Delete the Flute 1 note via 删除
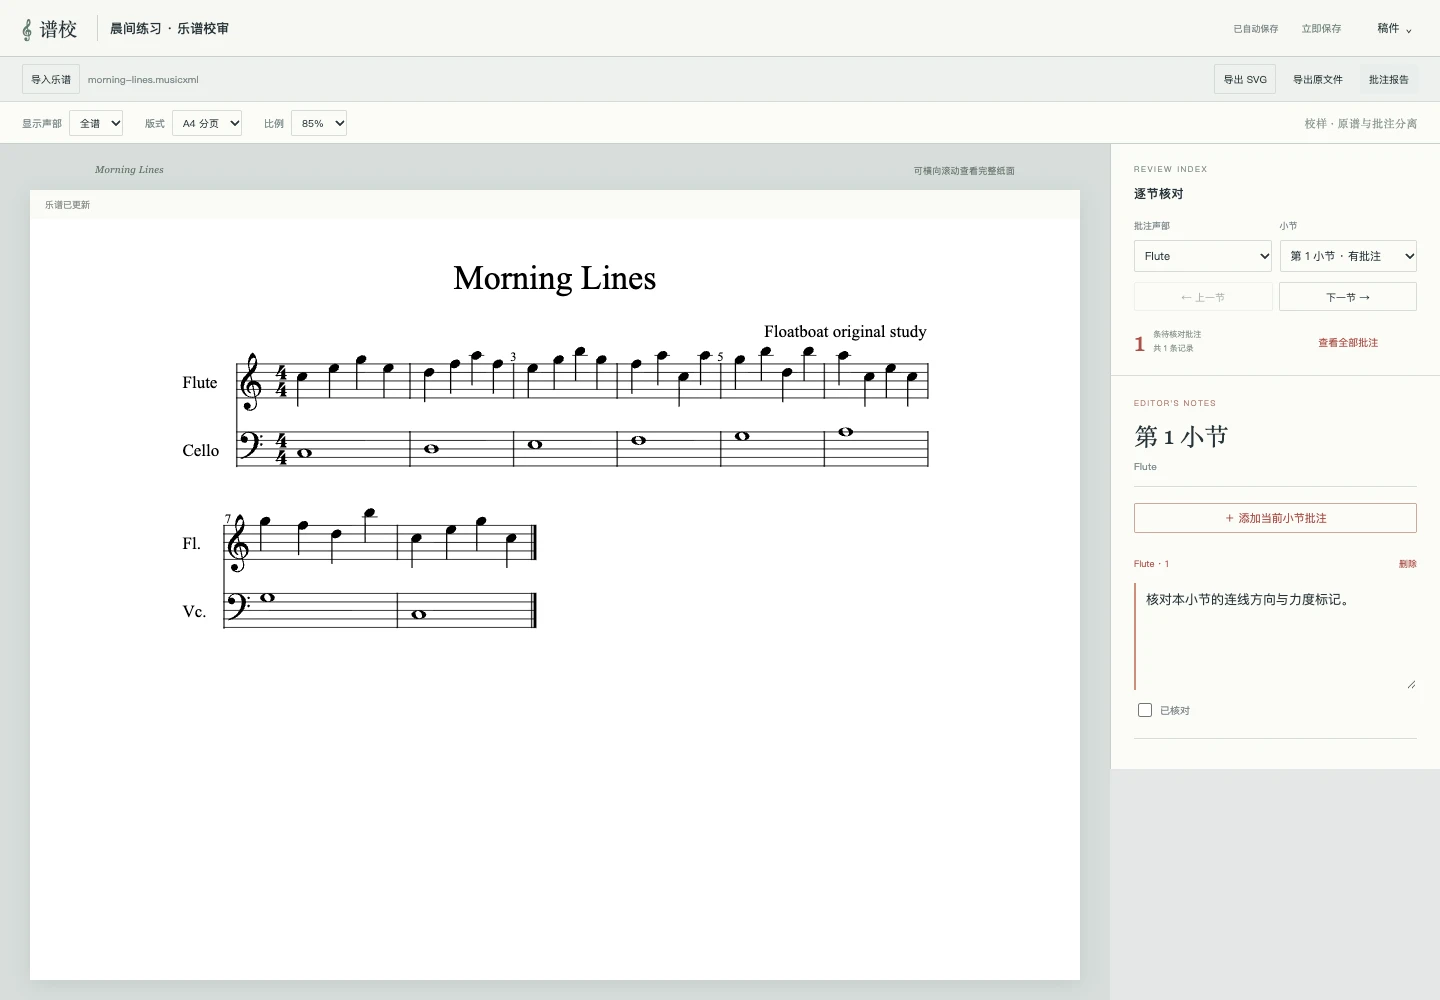The width and height of the screenshot is (1440, 1000). coord(1408,564)
